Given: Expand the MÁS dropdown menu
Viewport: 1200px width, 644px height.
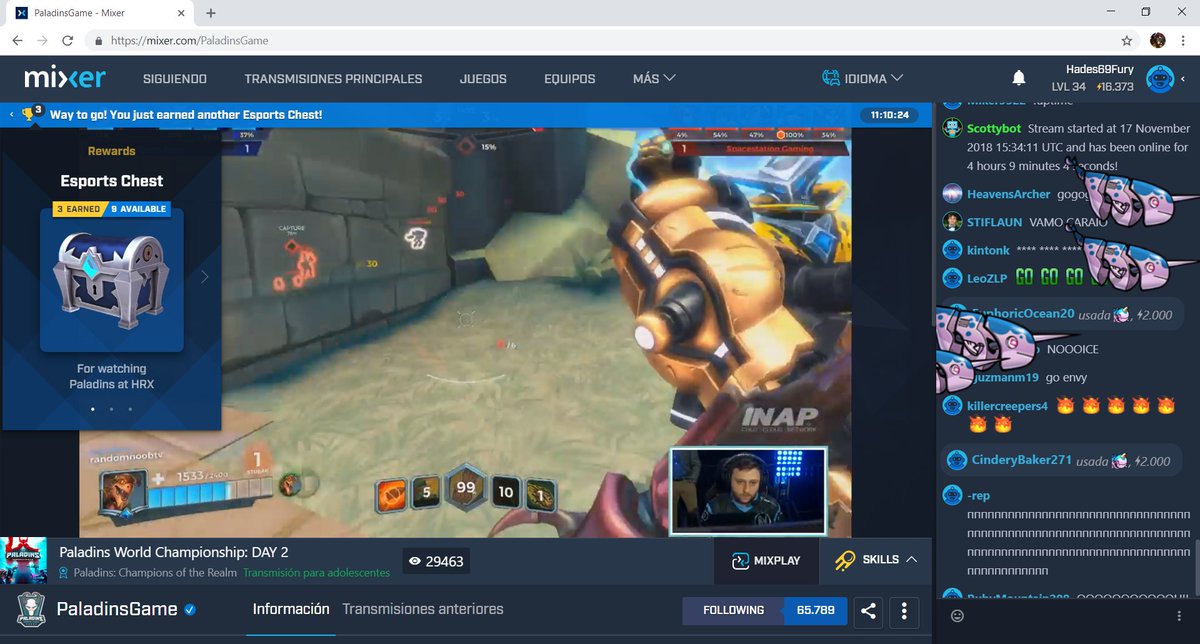Looking at the screenshot, I should [x=654, y=78].
